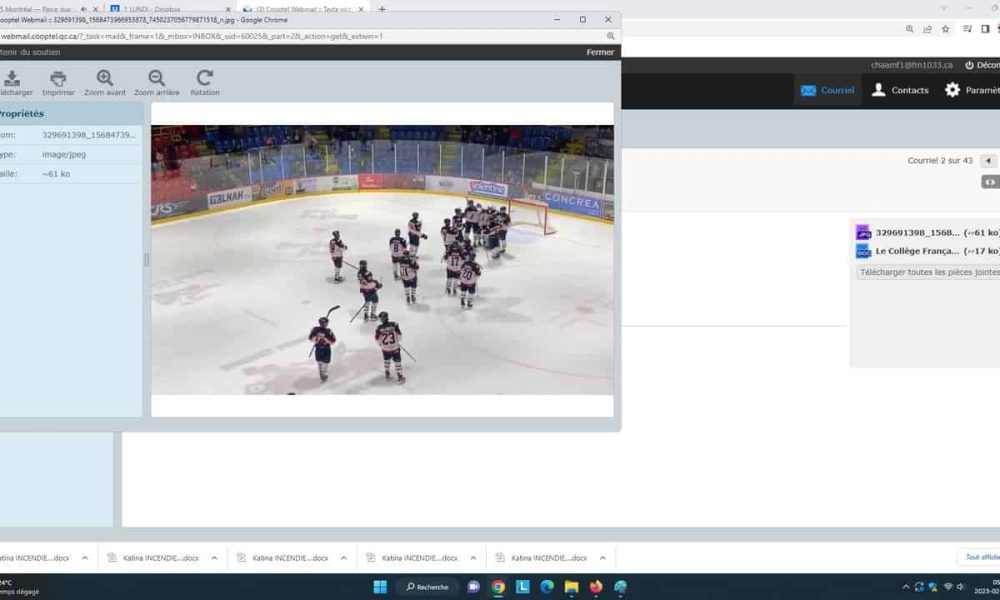Screen dimensions: 1000x600
Task: Click the hockey photo preview
Action: [x=382, y=259]
